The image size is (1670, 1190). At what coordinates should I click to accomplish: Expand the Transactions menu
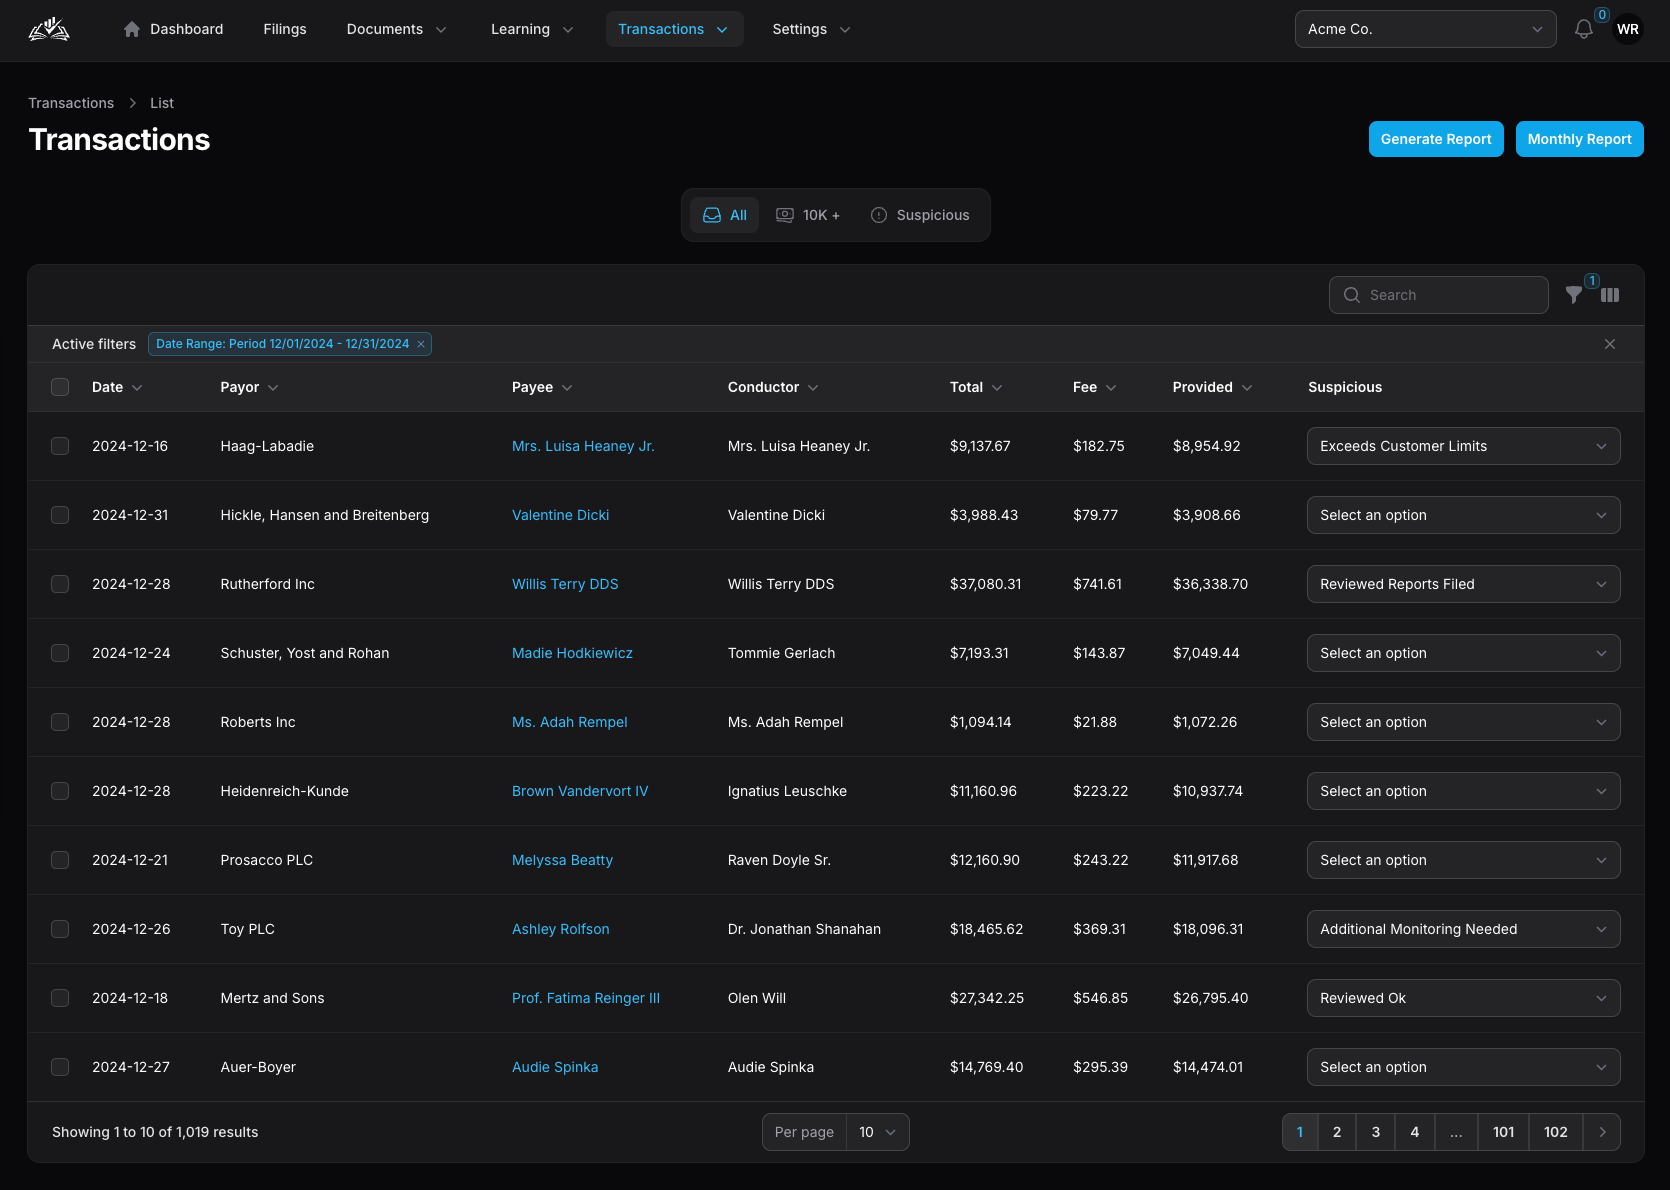[674, 29]
